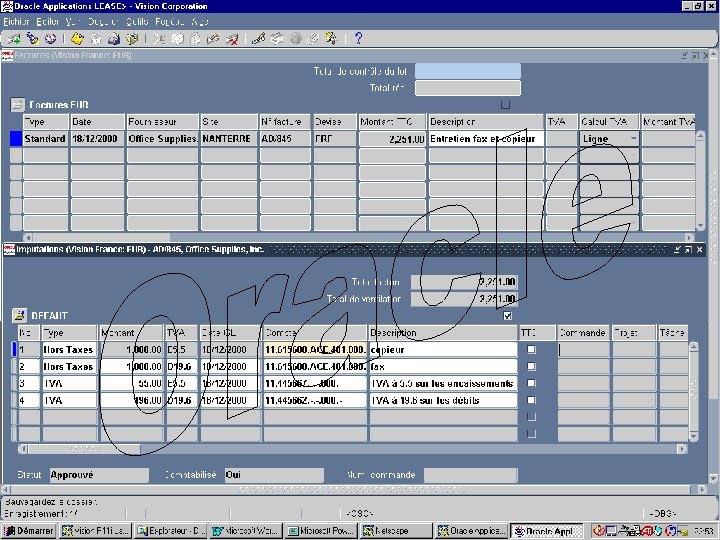Click the 'TVA à 19.6 sur les débits' cell
Viewport: 720px width, 540px height.
click(443, 400)
